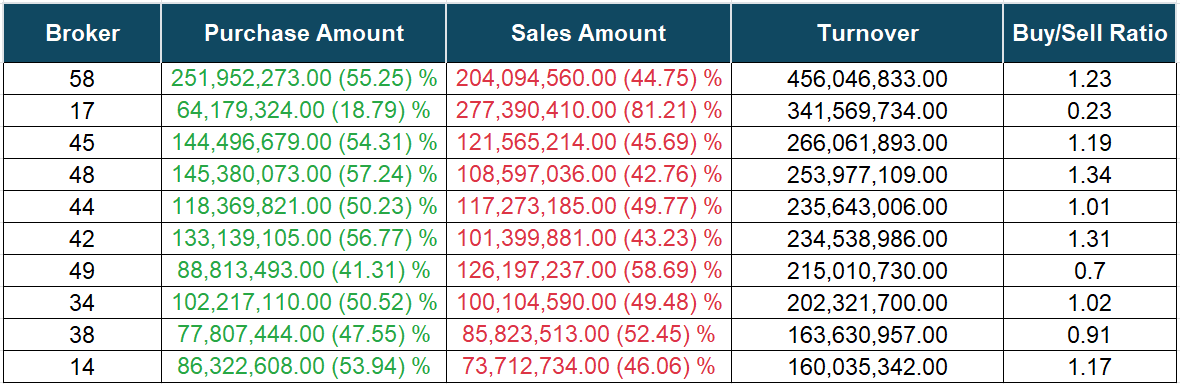
Task: Click the Sales Amount column header
Action: tap(588, 33)
